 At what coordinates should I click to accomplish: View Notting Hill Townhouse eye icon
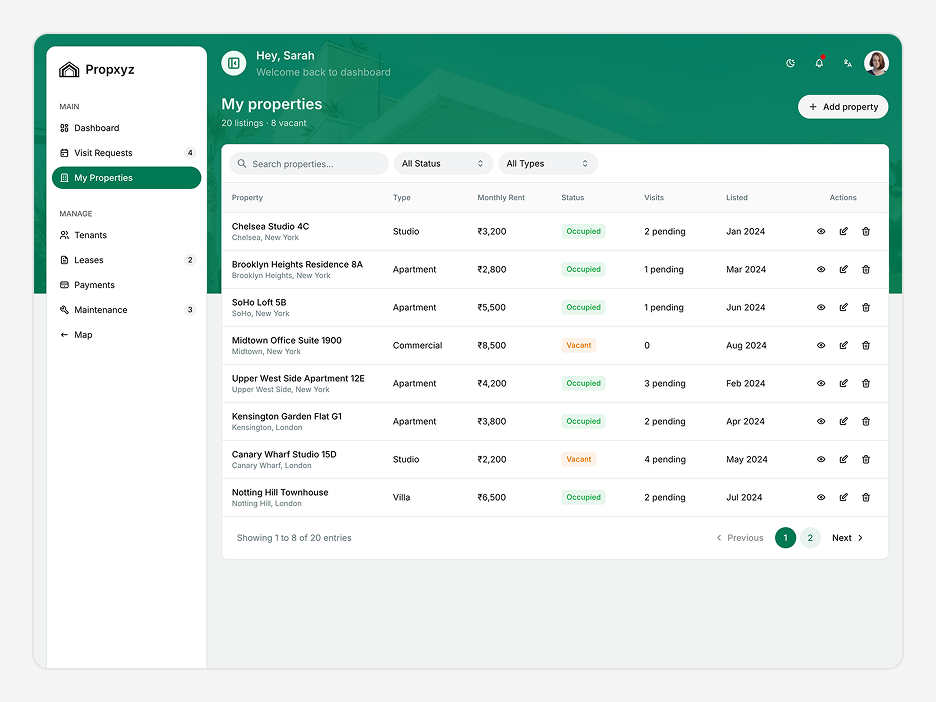(x=821, y=497)
